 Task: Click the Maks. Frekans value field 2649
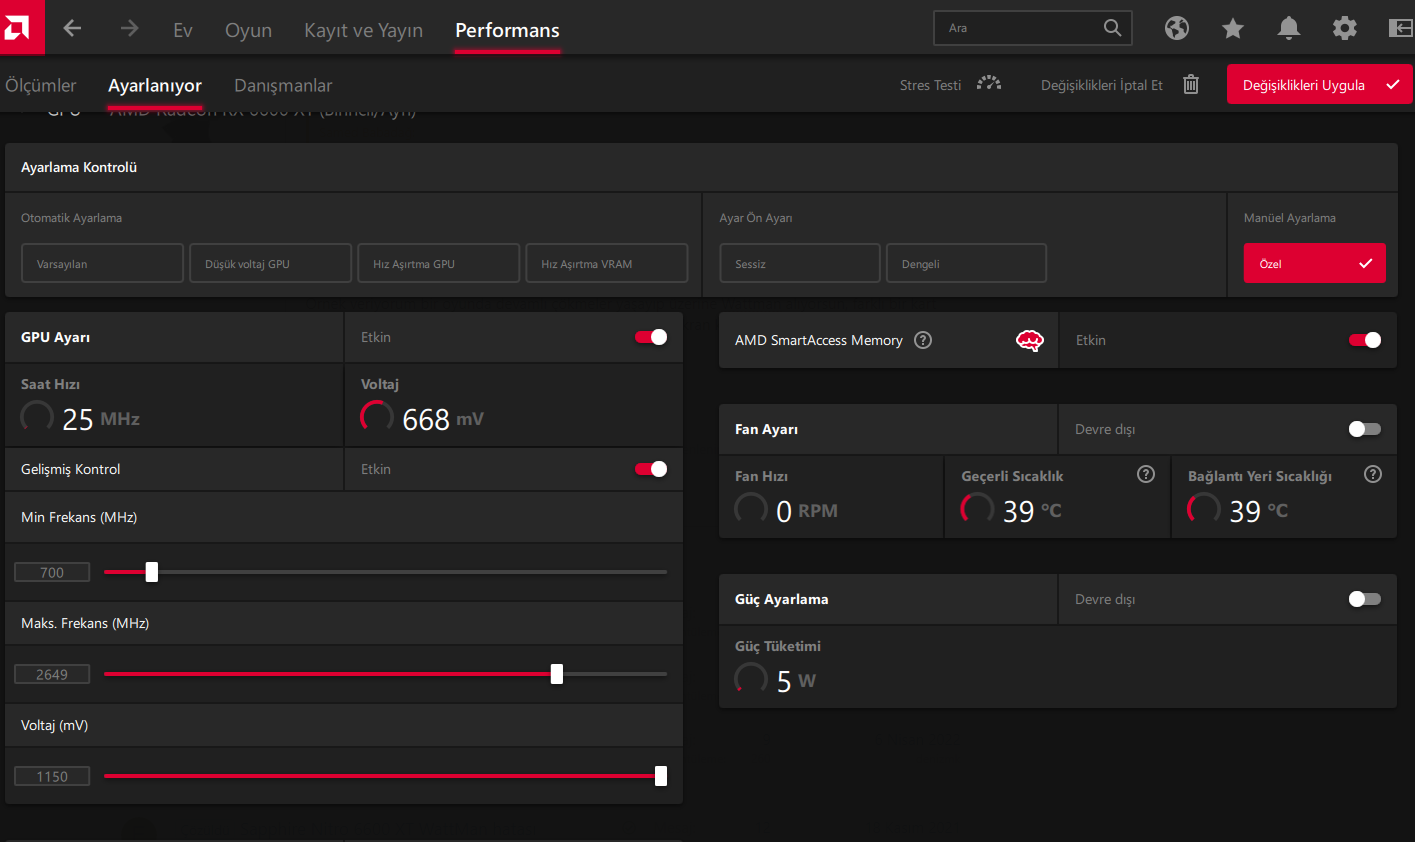[x=52, y=674]
